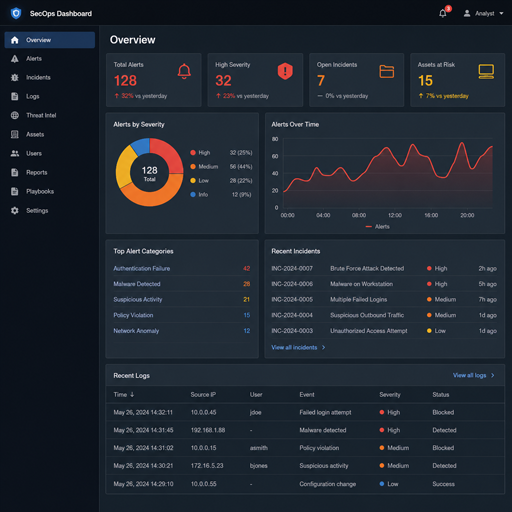The height and width of the screenshot is (512, 512).
Task: Toggle the Alerts series legend in the chart
Action: 377,227
